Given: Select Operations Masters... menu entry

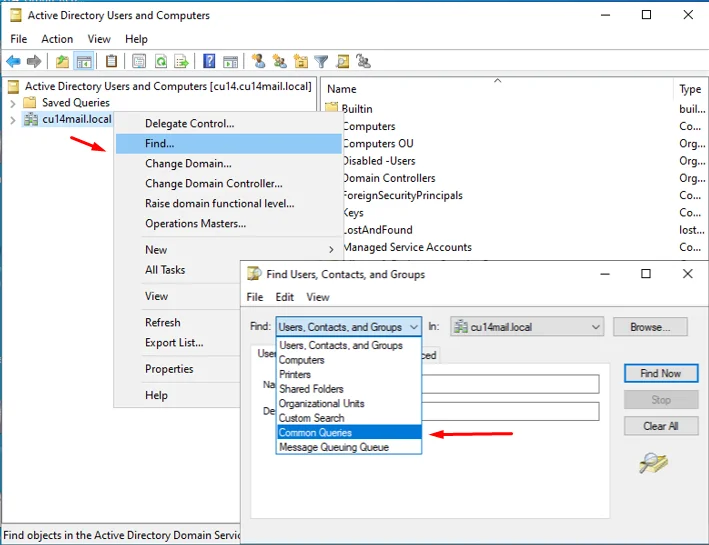Looking at the screenshot, I should pyautogui.click(x=228, y=223).
